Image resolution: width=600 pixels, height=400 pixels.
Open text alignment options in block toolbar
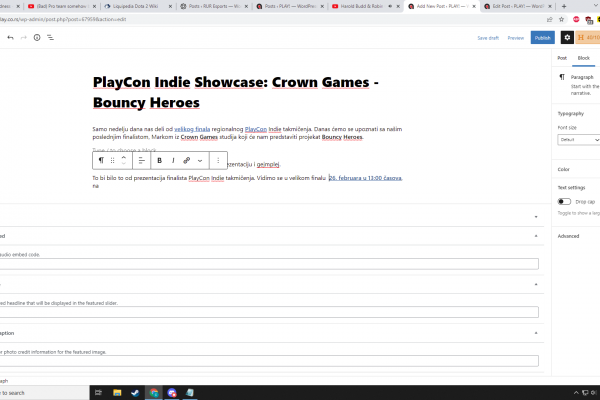(x=142, y=160)
